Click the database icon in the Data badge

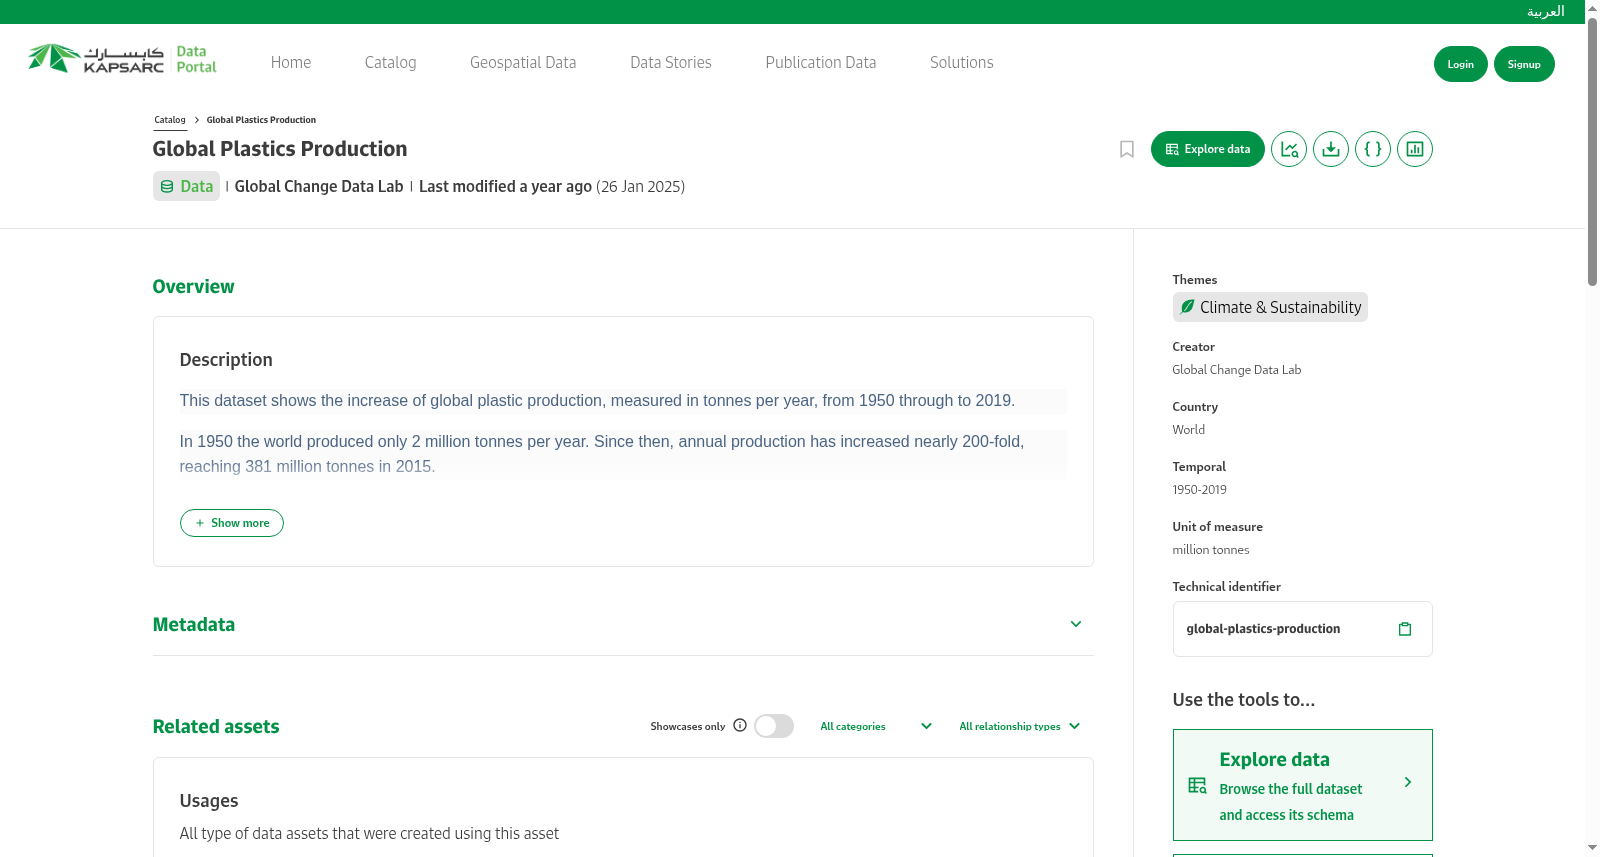point(167,187)
